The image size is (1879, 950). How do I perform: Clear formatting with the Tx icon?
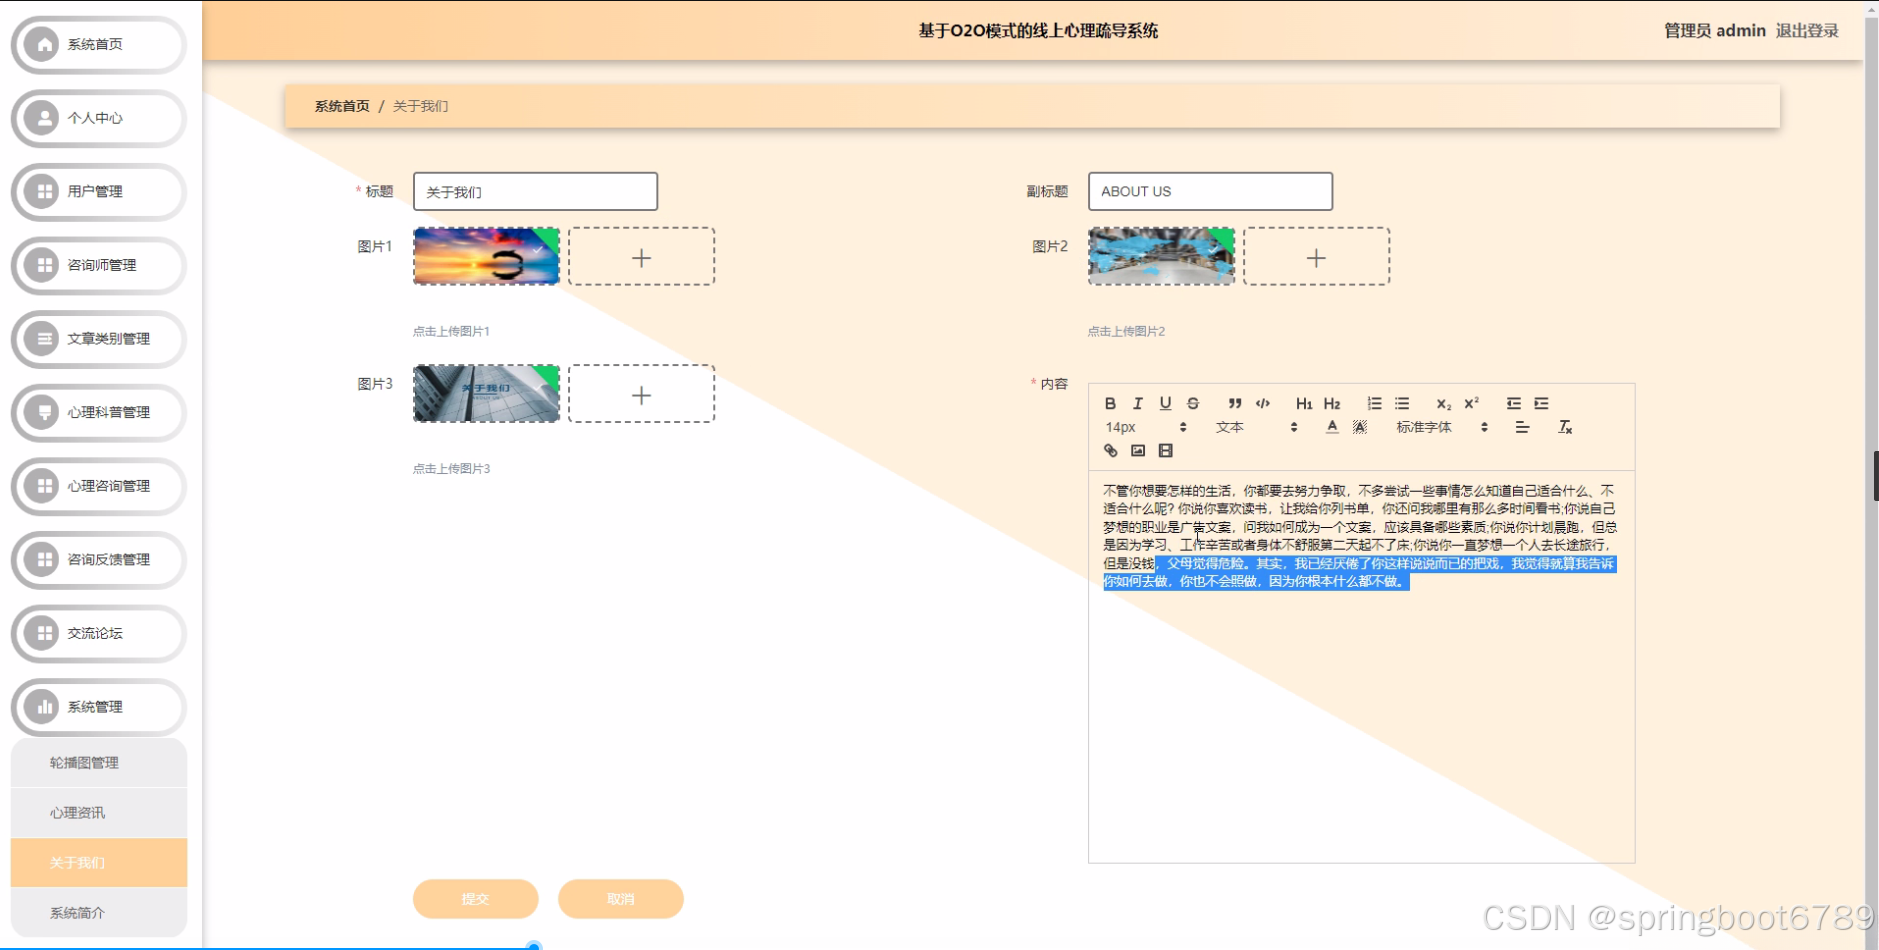(x=1565, y=427)
